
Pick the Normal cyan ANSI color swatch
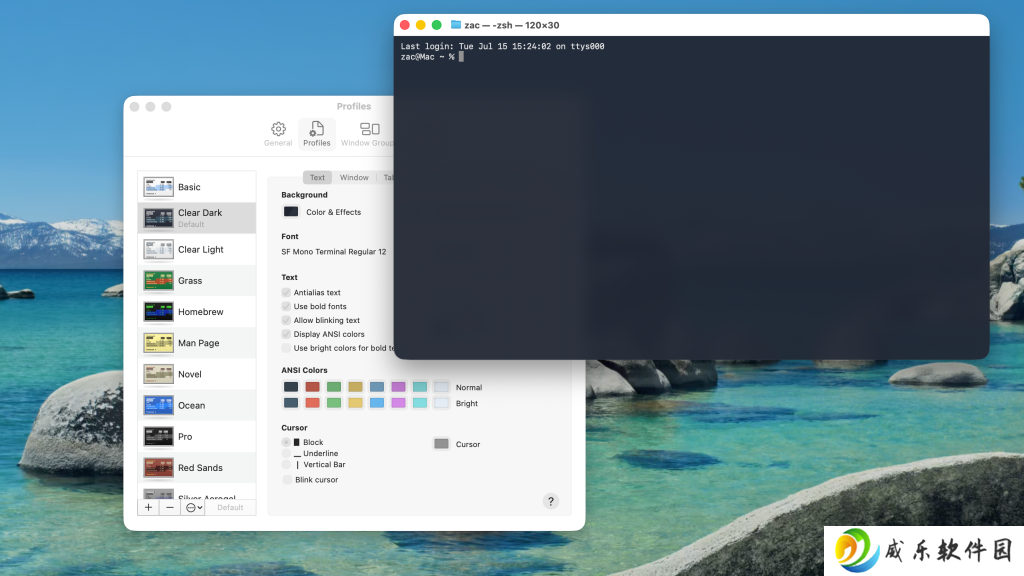420,387
